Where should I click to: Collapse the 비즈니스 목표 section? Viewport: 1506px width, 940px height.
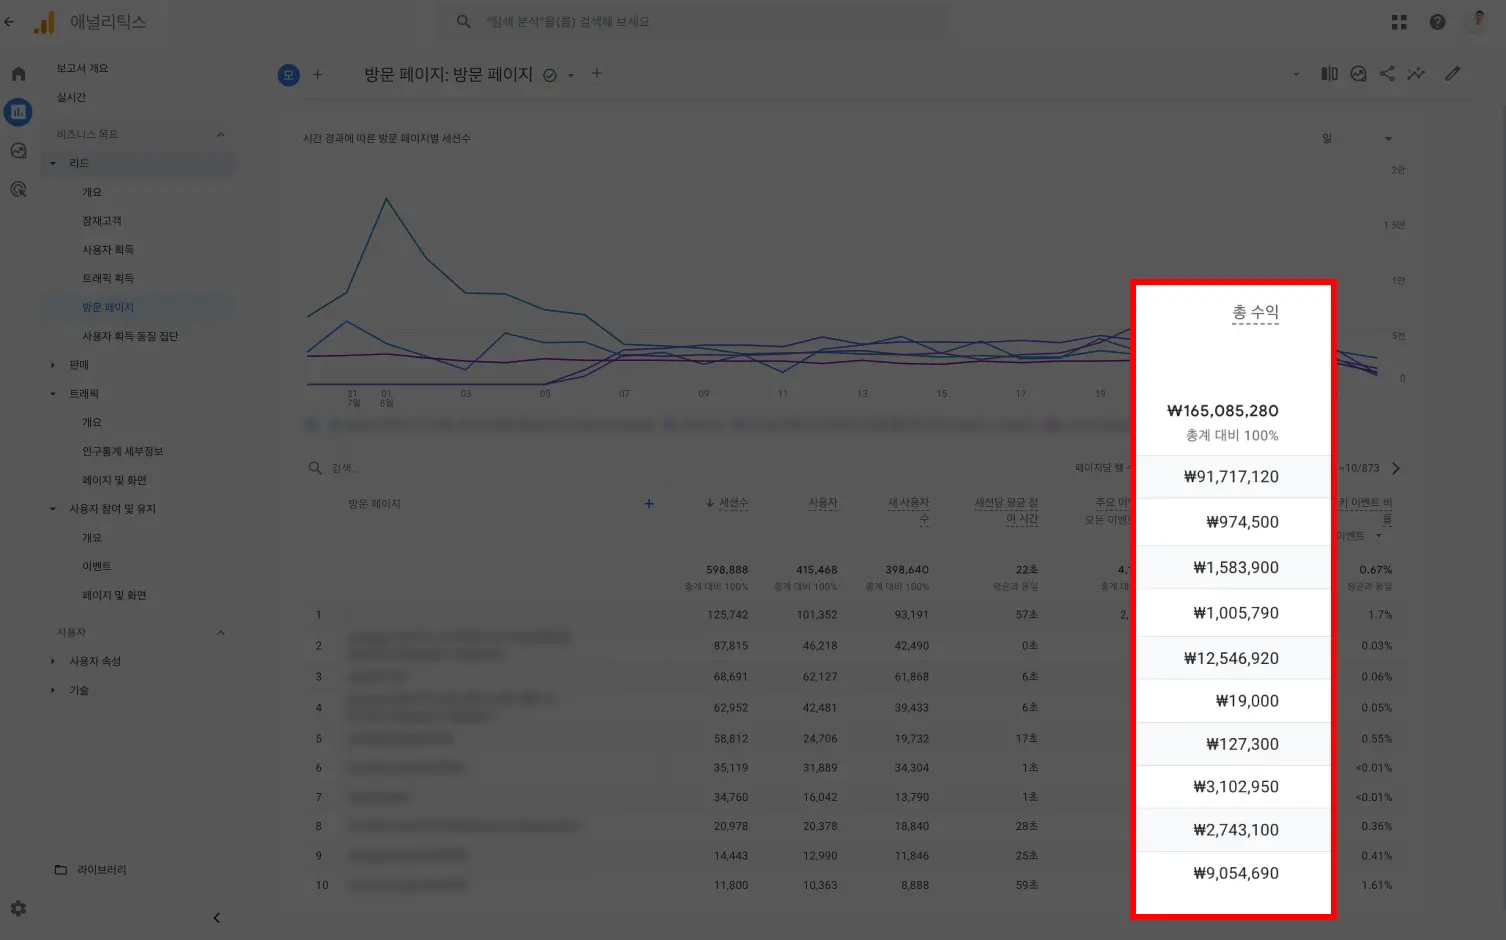tap(220, 135)
